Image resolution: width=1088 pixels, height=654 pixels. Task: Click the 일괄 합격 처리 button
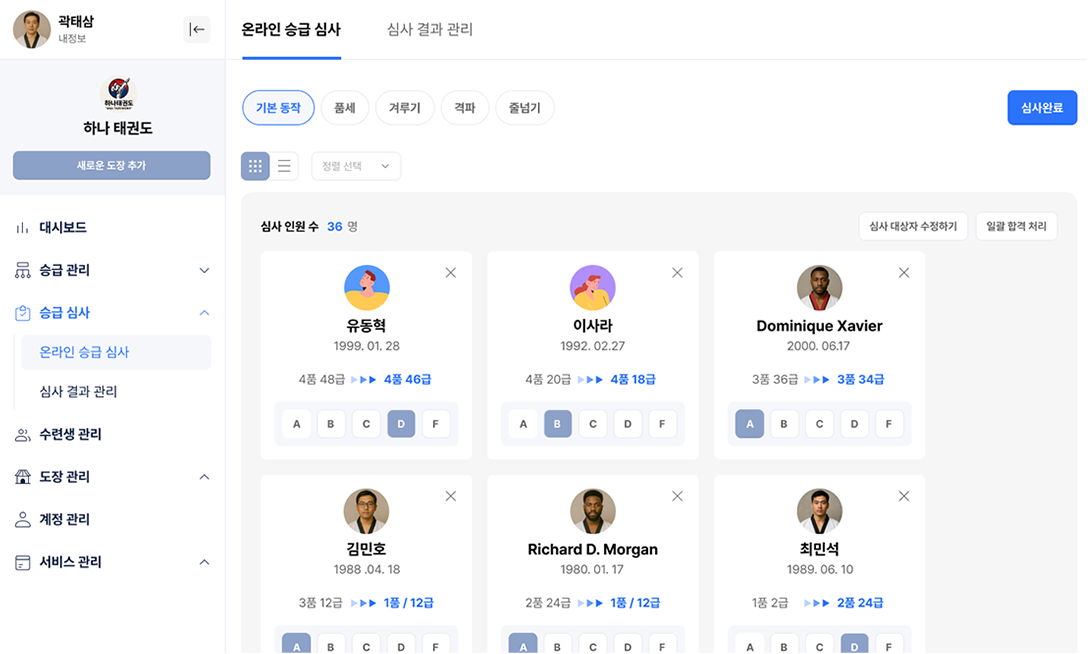[x=1016, y=227]
